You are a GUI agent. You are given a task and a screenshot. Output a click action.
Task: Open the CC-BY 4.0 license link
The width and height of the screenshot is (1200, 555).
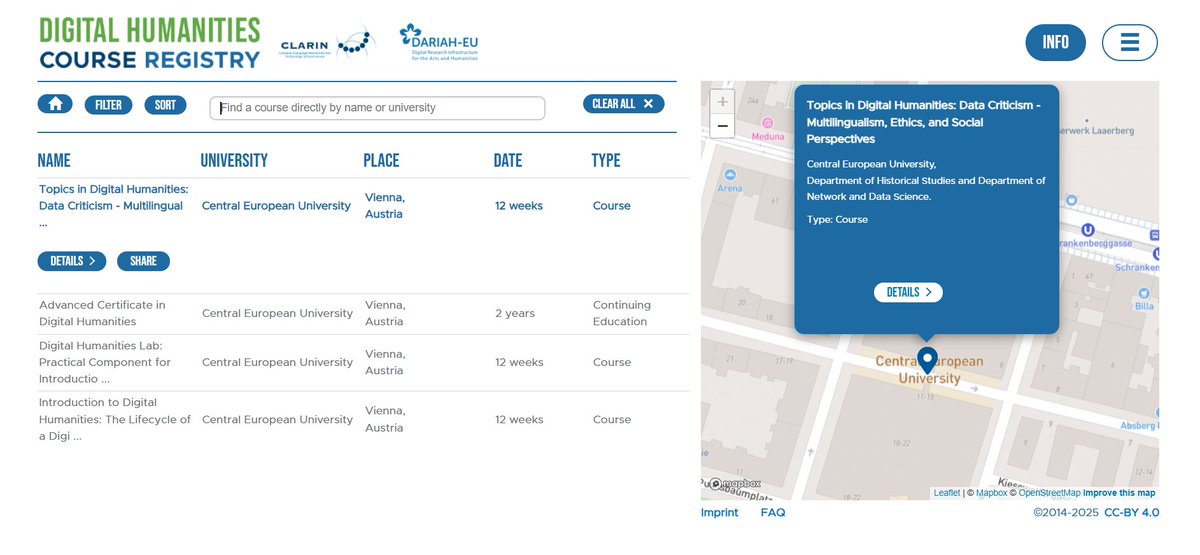coord(1131,513)
